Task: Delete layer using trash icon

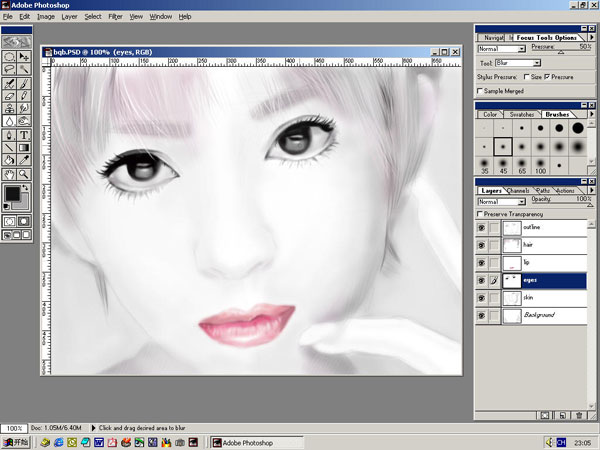Action: (x=579, y=415)
